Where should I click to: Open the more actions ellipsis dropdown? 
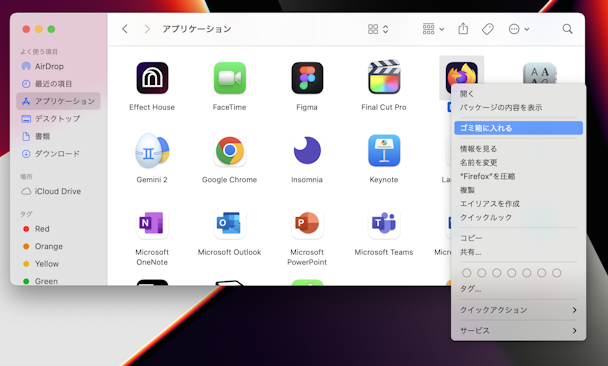(519, 29)
